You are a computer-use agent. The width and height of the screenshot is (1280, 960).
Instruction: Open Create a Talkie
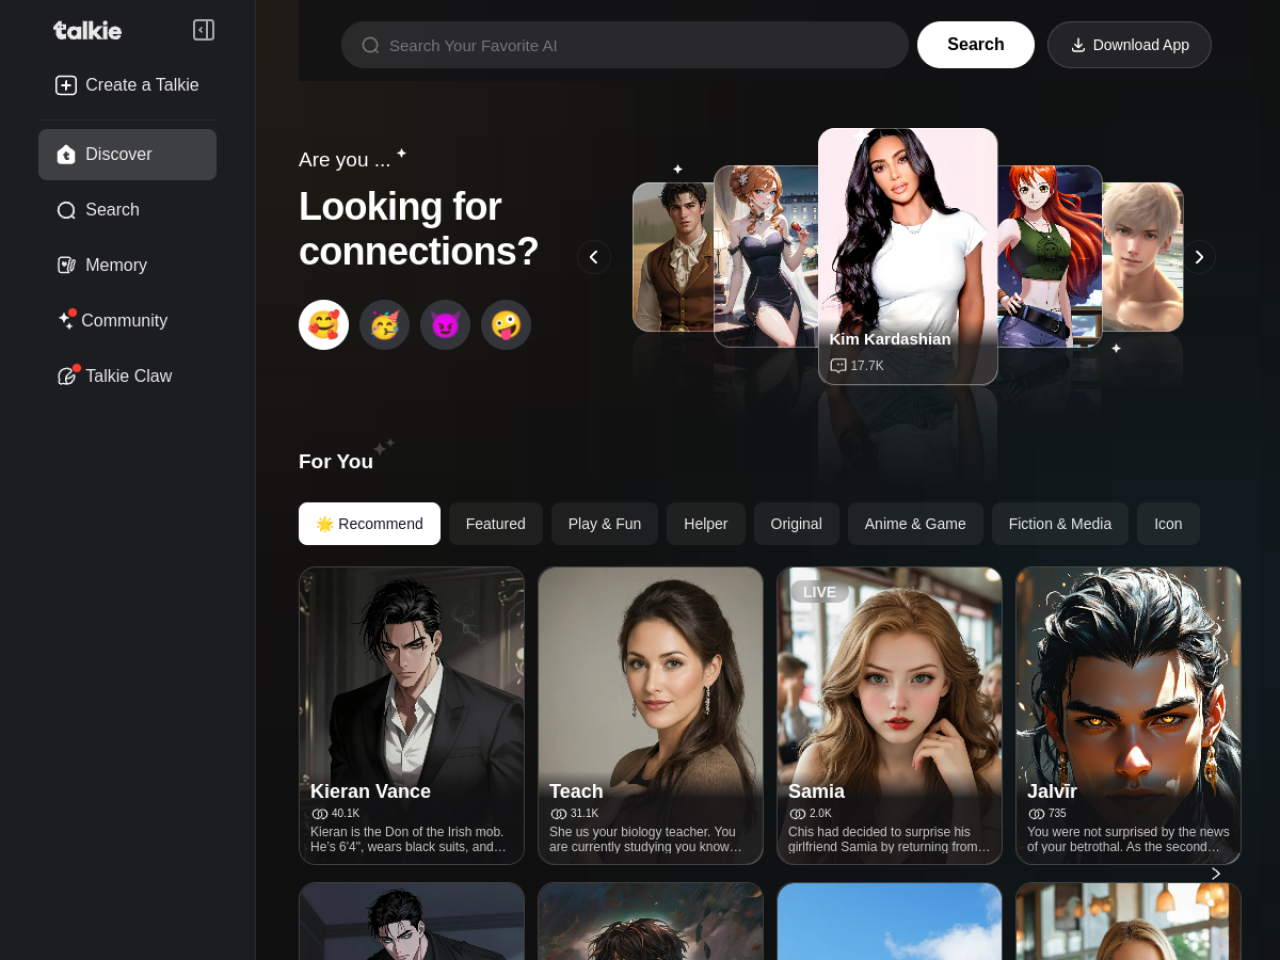click(x=127, y=85)
